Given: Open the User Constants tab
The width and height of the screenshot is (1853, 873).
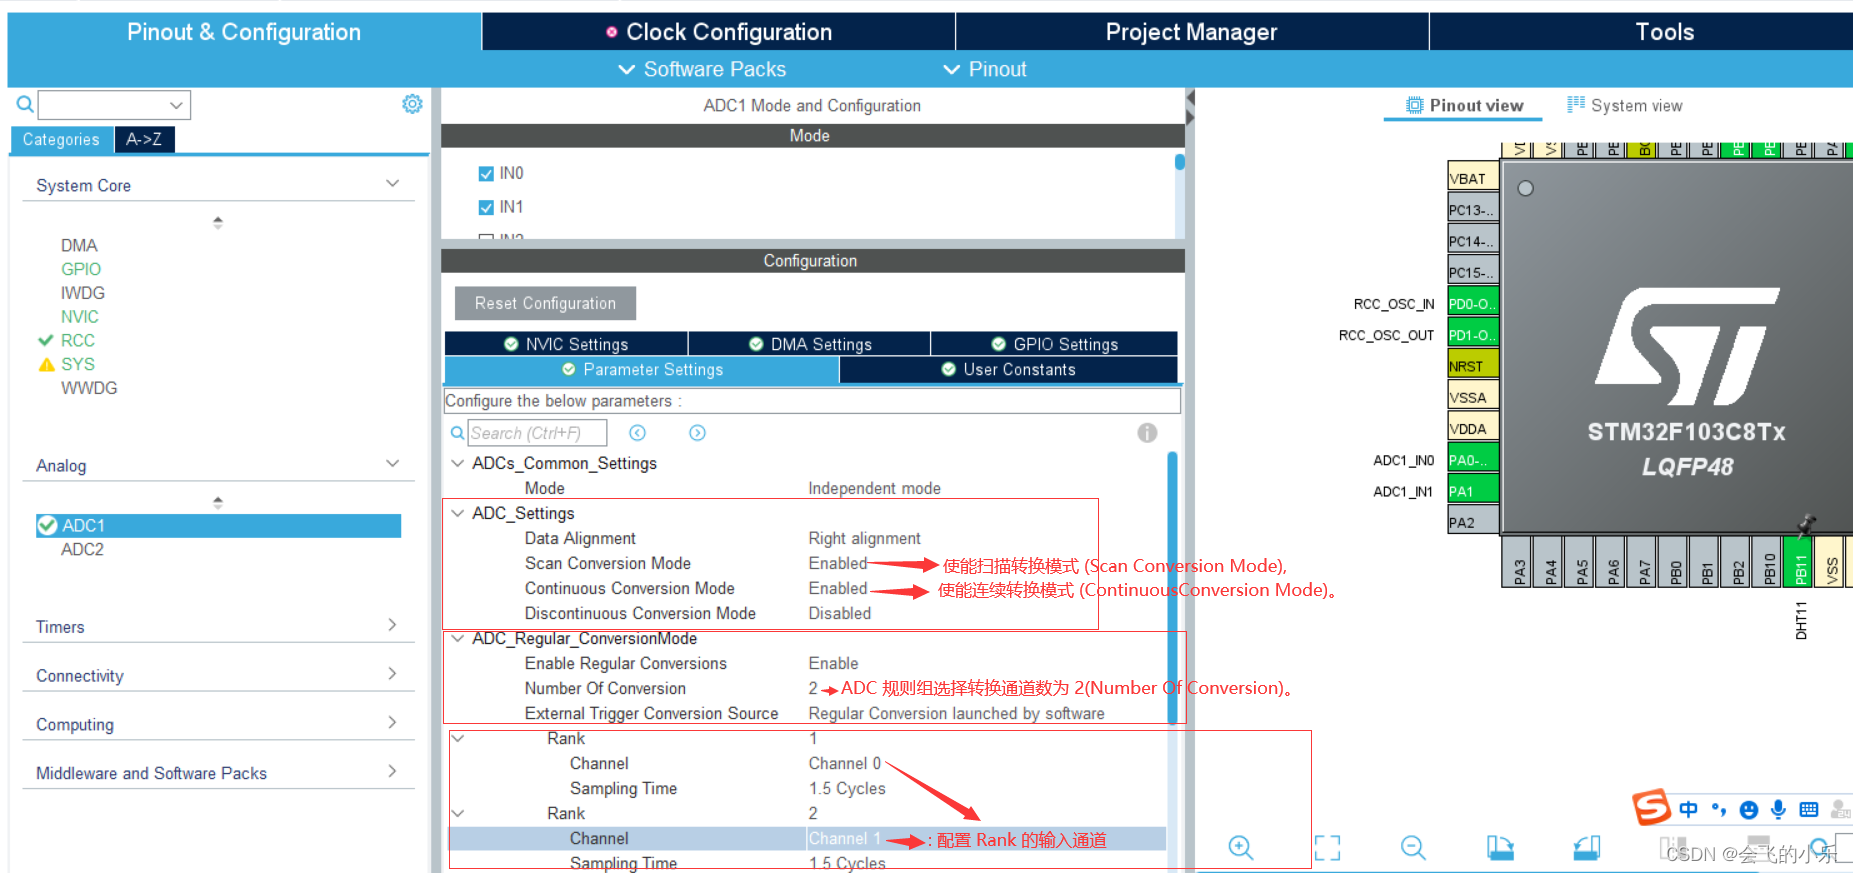Looking at the screenshot, I should 1009,370.
